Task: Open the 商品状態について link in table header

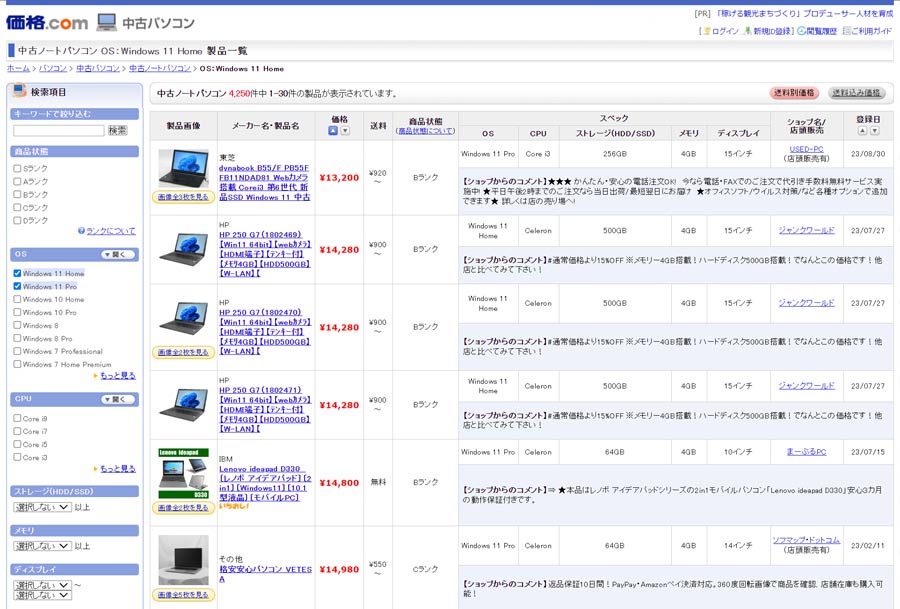Action: click(x=425, y=131)
